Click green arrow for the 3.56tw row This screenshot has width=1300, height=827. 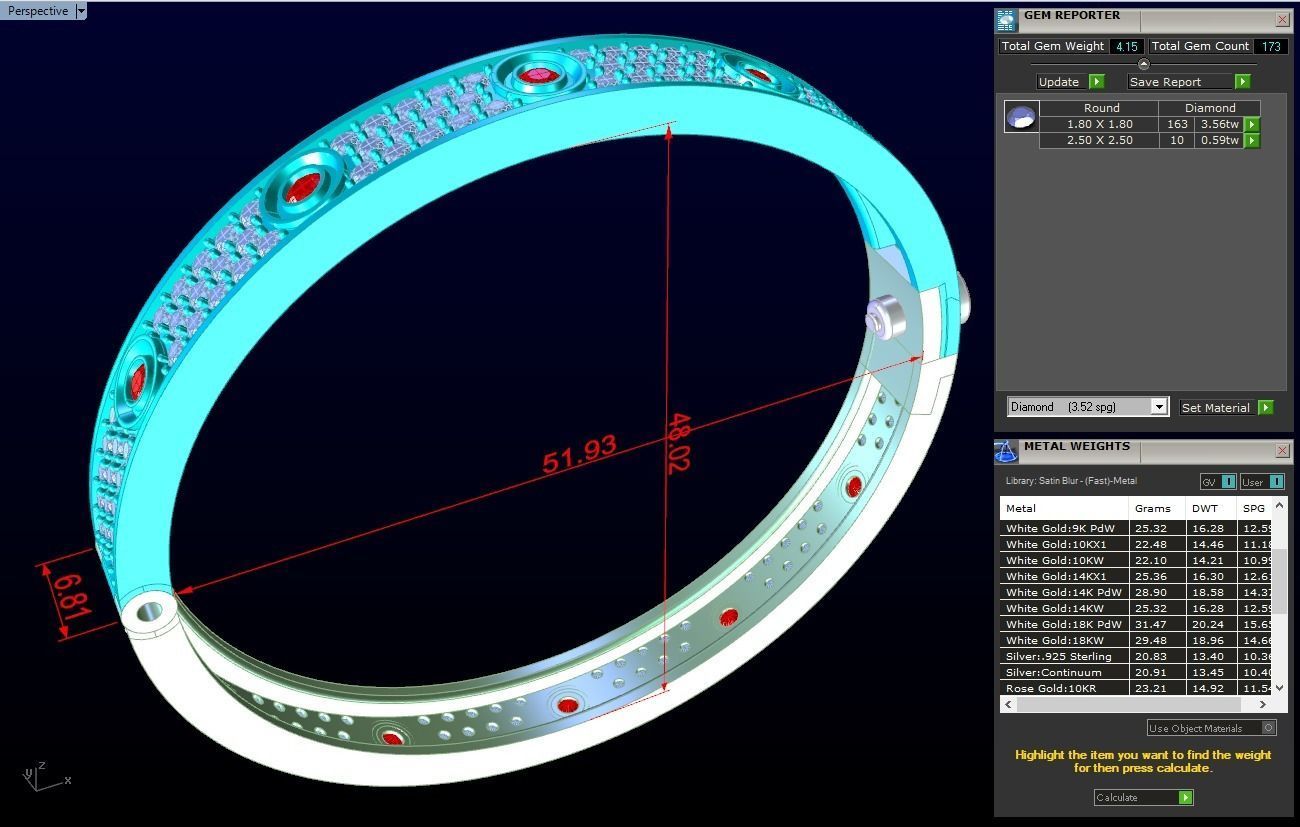[x=1252, y=125]
